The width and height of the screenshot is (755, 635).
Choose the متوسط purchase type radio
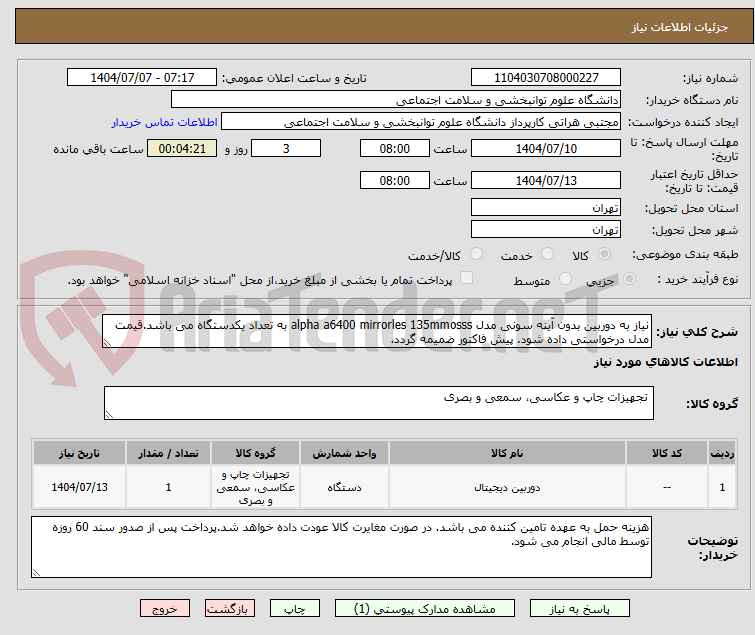point(565,279)
